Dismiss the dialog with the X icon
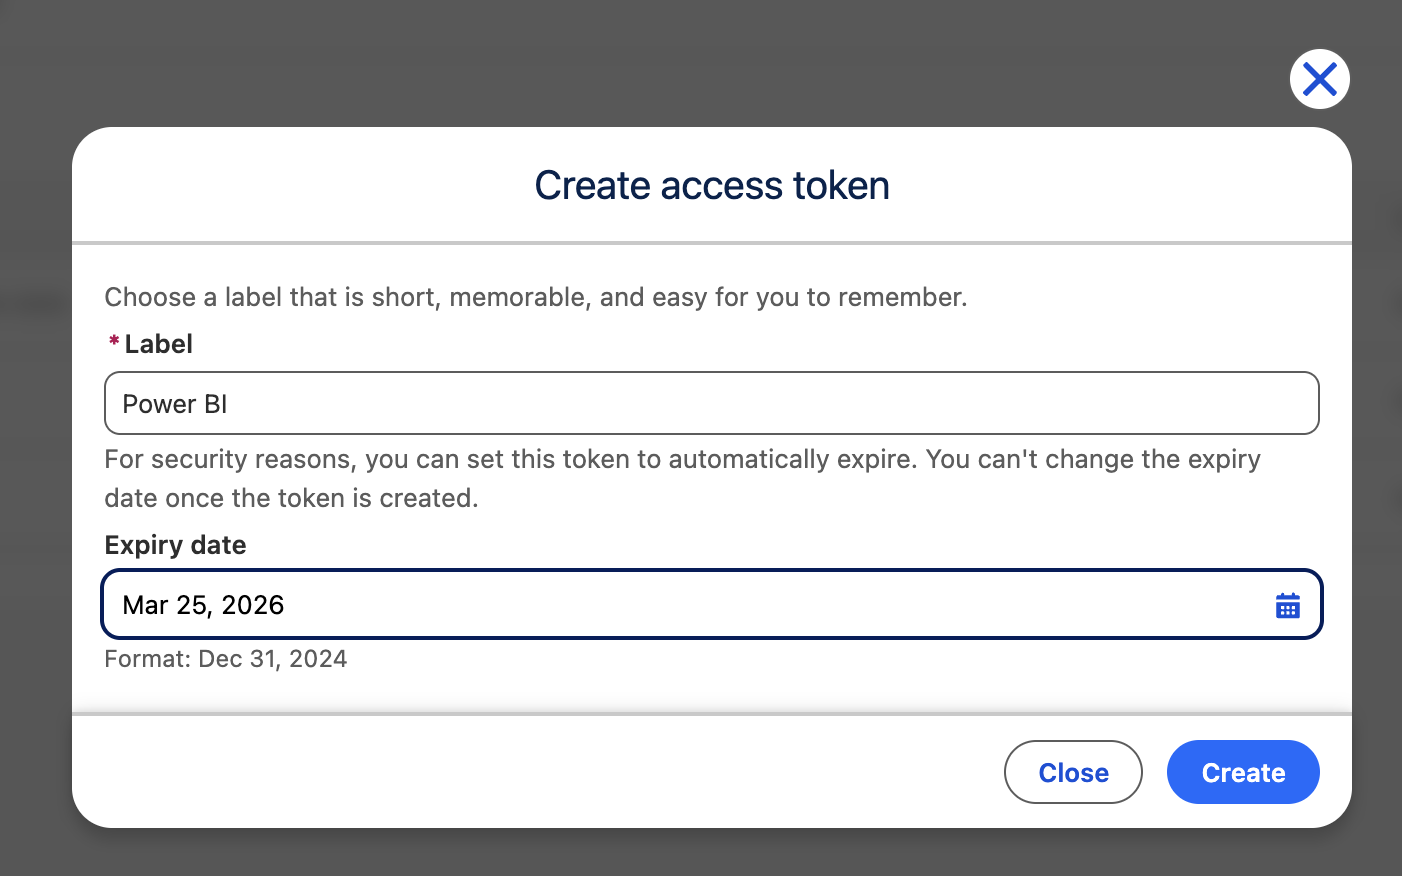 click(x=1319, y=79)
